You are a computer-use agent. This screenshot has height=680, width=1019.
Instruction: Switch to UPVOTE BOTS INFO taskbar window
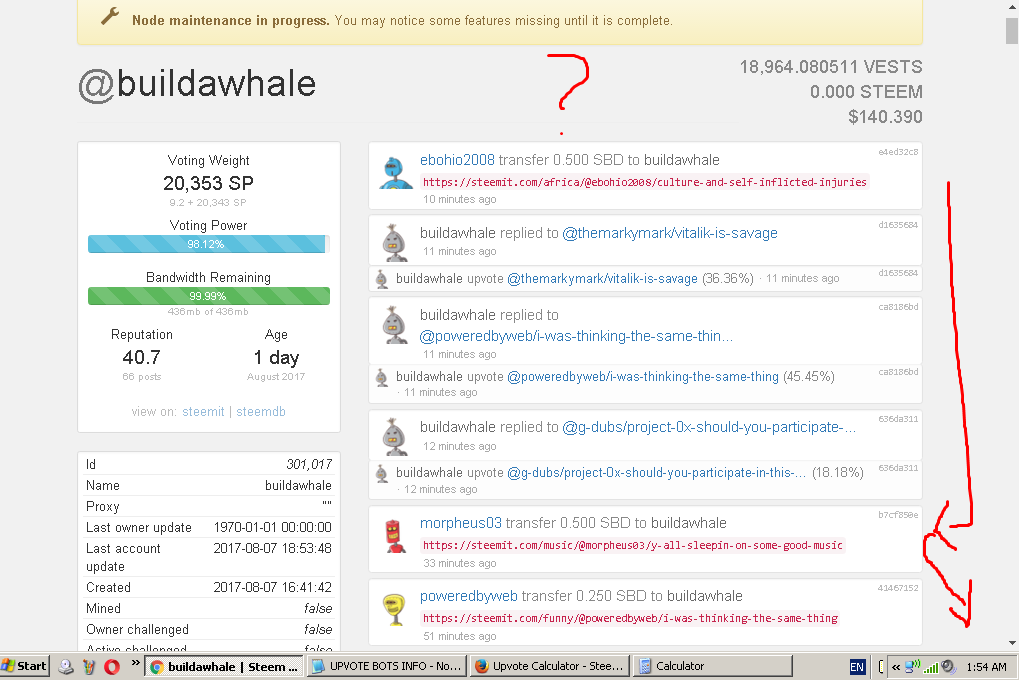pos(386,666)
